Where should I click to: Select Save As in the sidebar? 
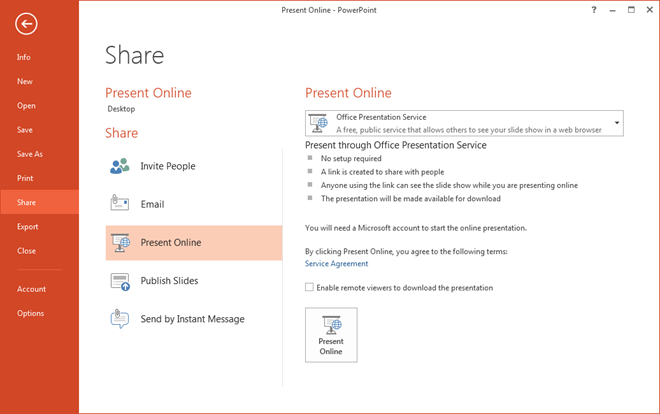[x=30, y=154]
